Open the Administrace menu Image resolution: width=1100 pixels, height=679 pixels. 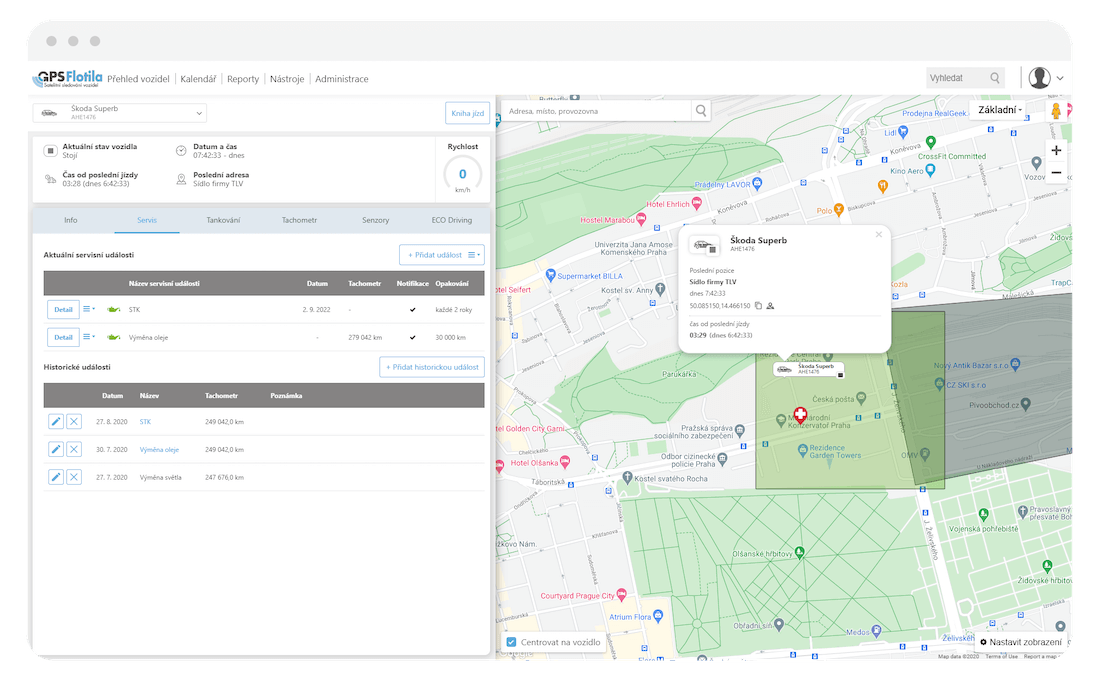(x=342, y=79)
